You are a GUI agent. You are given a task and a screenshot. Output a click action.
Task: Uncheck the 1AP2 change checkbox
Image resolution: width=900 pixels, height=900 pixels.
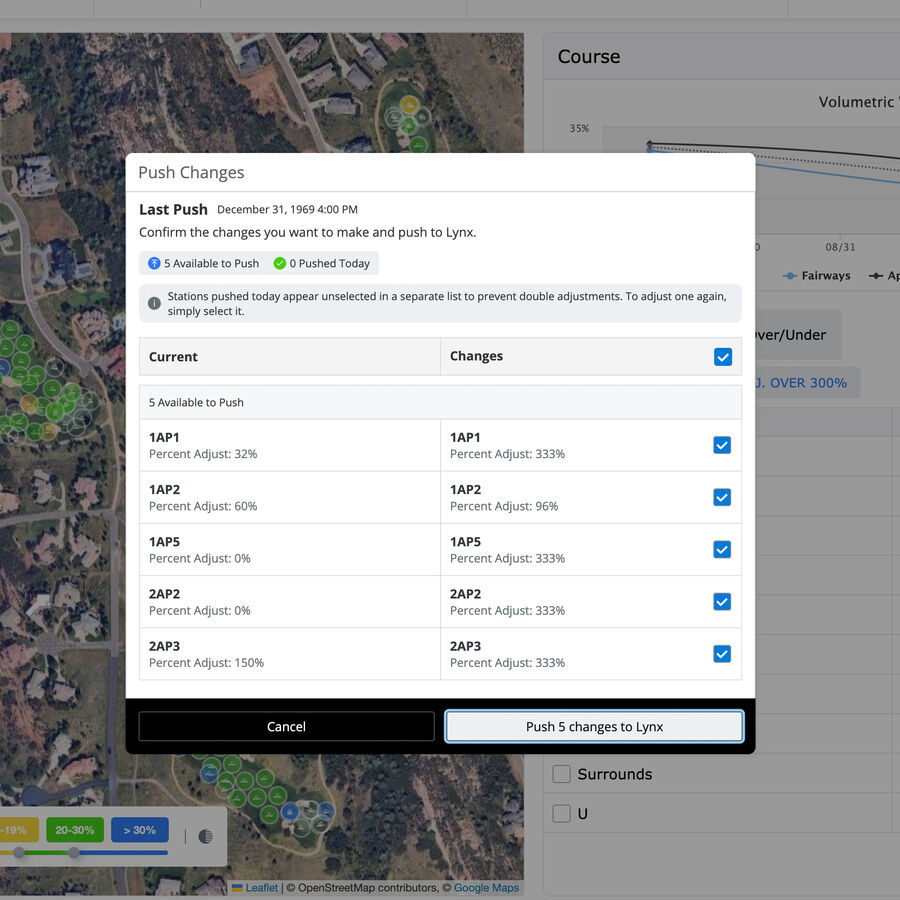coord(722,497)
